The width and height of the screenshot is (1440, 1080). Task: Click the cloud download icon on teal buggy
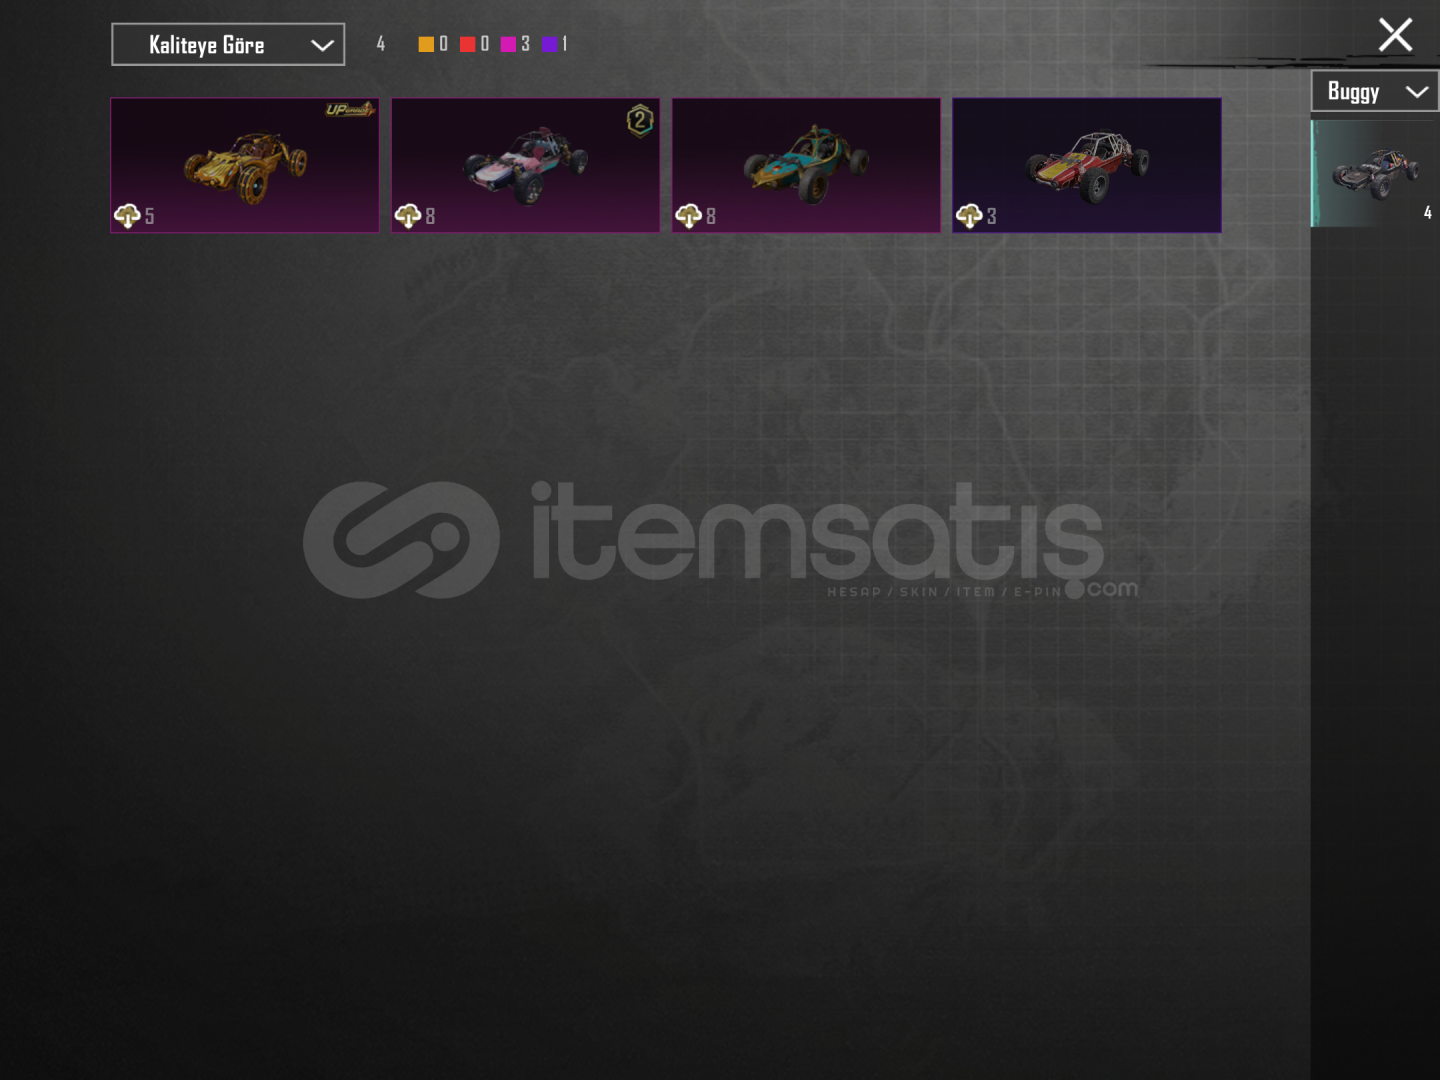tap(688, 216)
